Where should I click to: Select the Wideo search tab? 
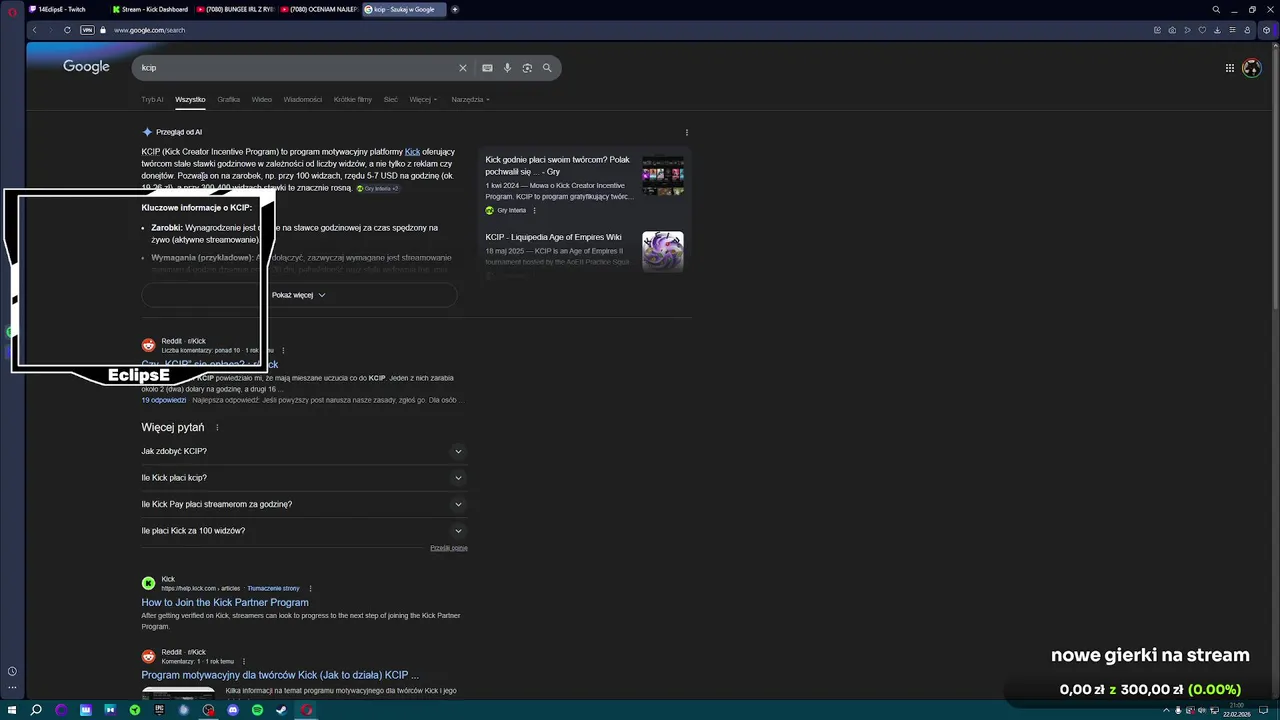[262, 100]
